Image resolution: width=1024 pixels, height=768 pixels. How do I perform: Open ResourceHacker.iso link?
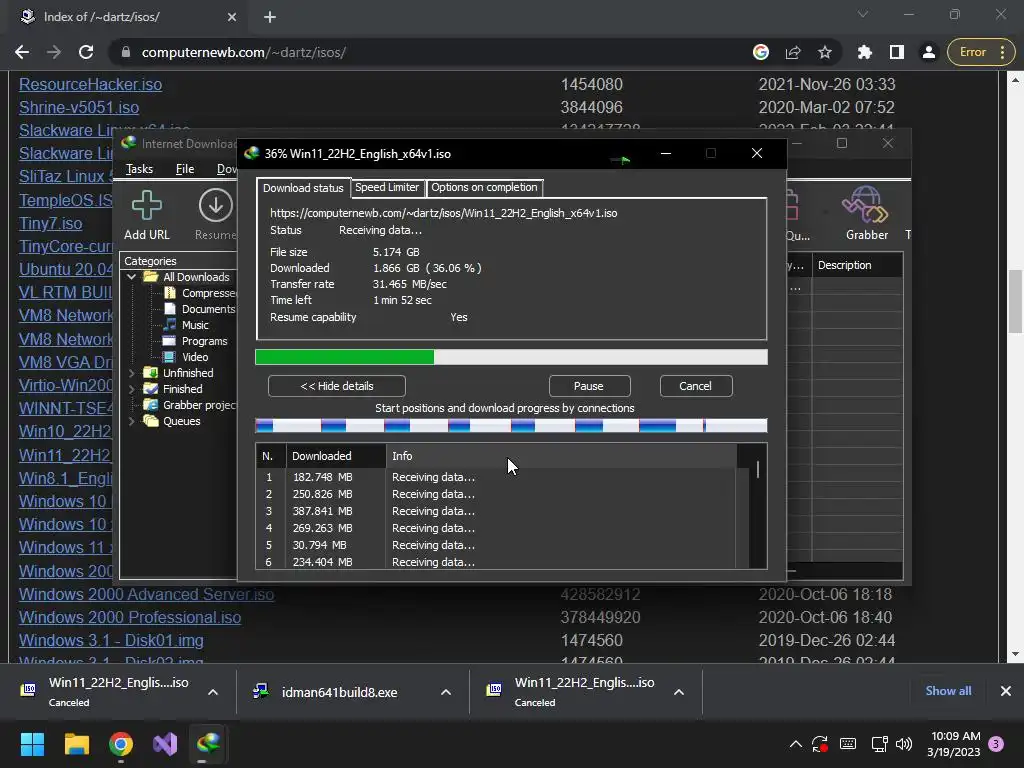[x=90, y=84]
